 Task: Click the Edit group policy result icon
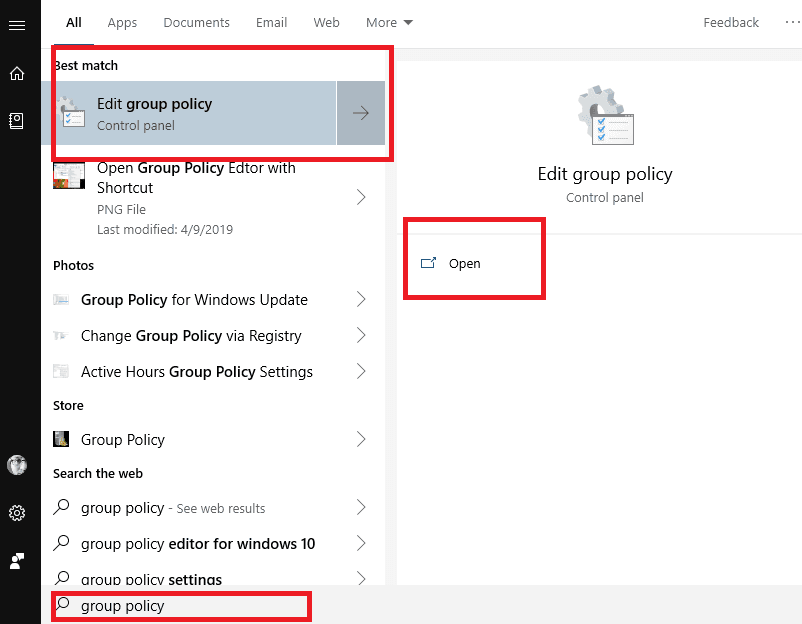point(70,112)
